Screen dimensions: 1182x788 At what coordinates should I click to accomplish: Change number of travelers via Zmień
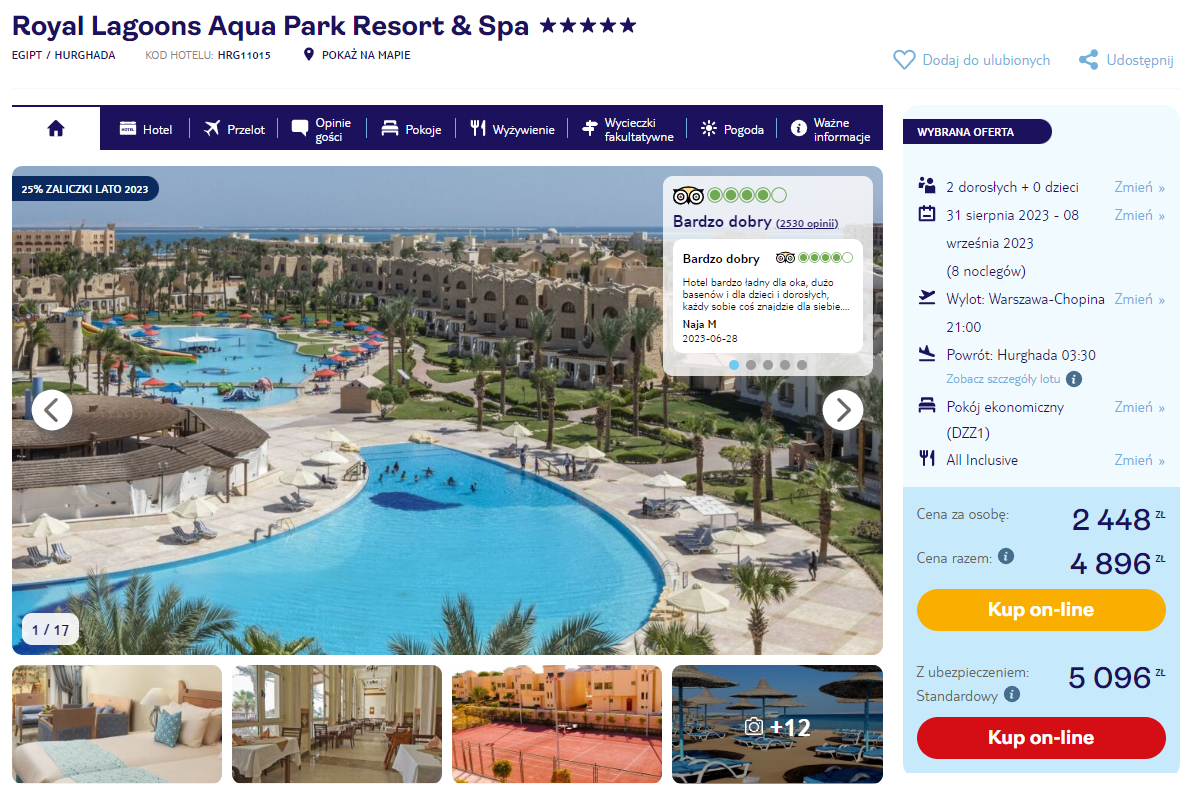coord(1139,187)
